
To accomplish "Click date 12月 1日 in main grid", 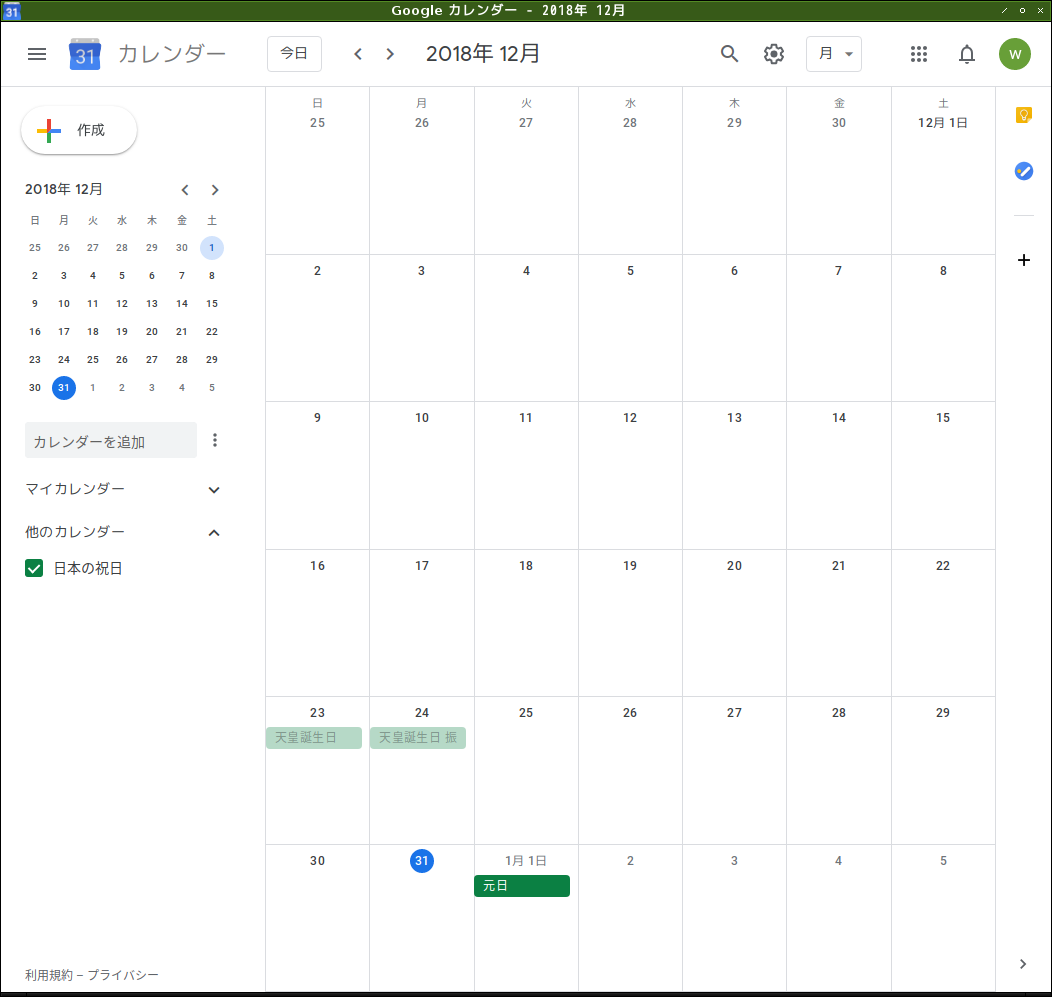I will [943, 123].
